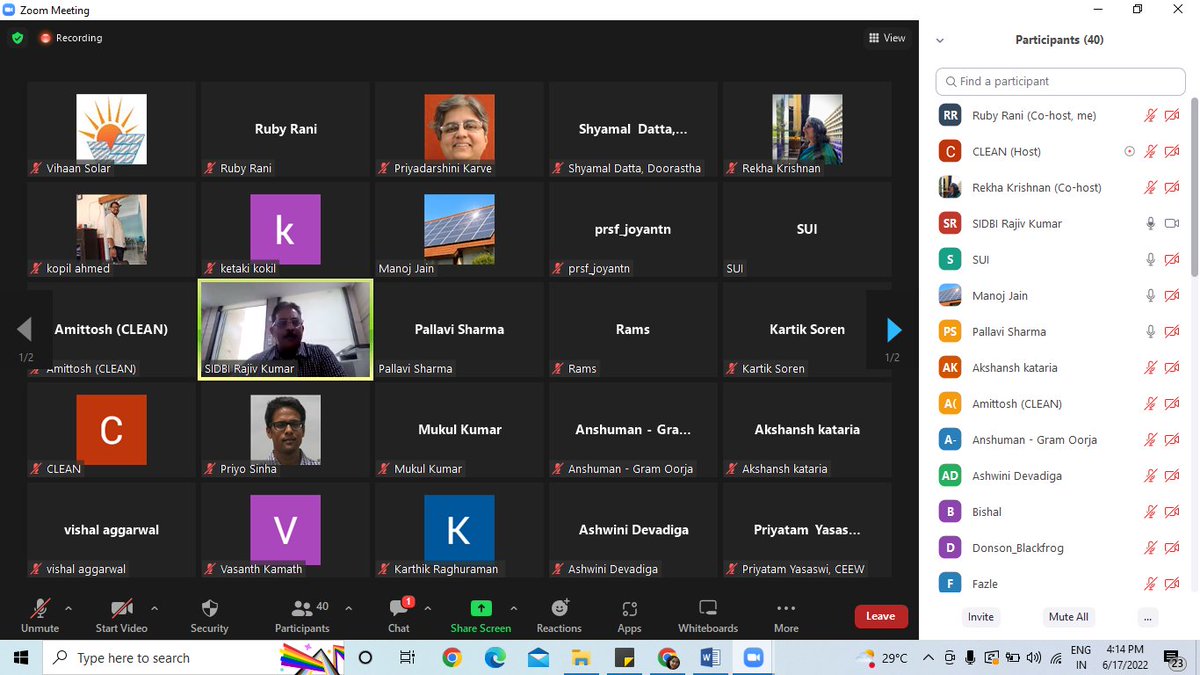Expand video options arrow beside Start Video

click(154, 608)
